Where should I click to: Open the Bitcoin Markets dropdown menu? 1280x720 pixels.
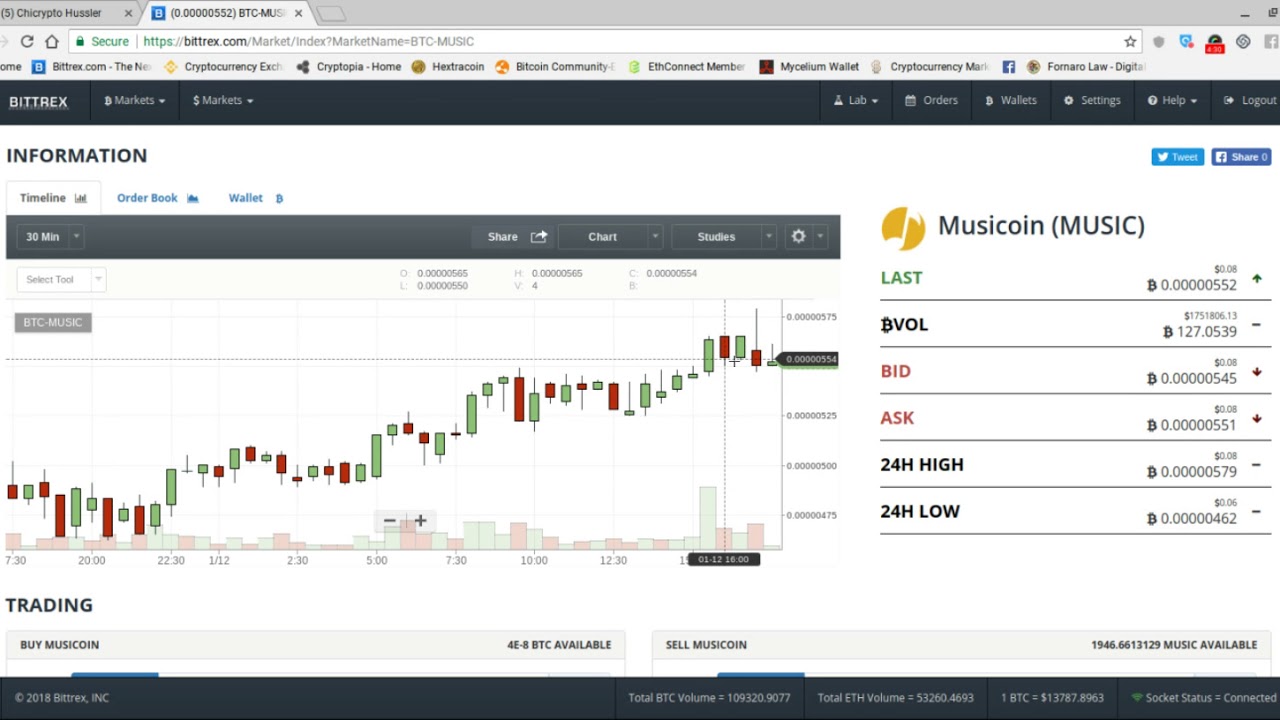coord(134,100)
